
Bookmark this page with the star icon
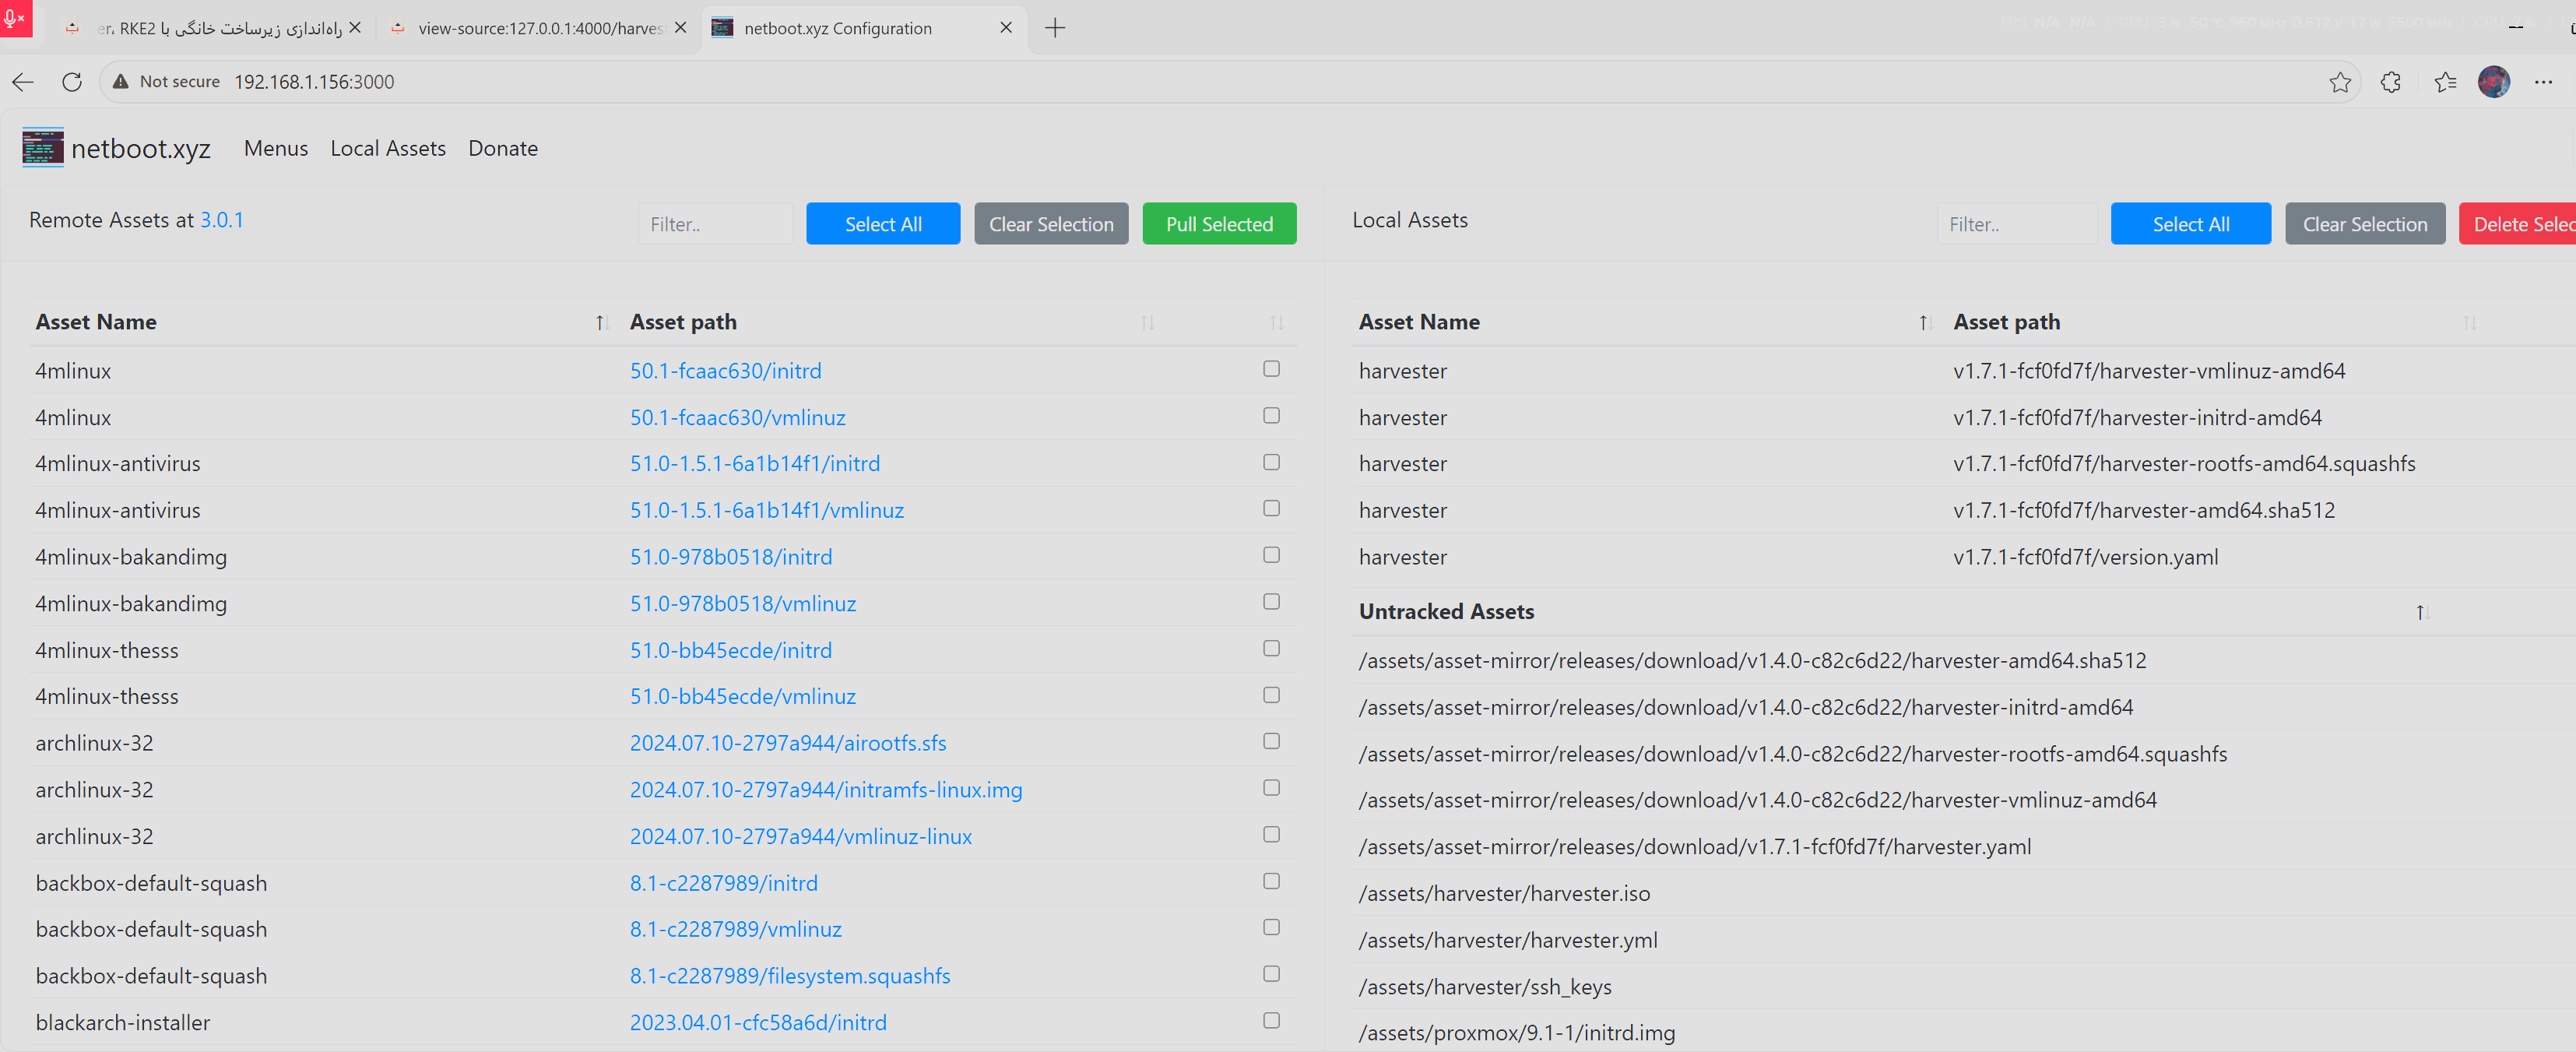click(x=2339, y=82)
